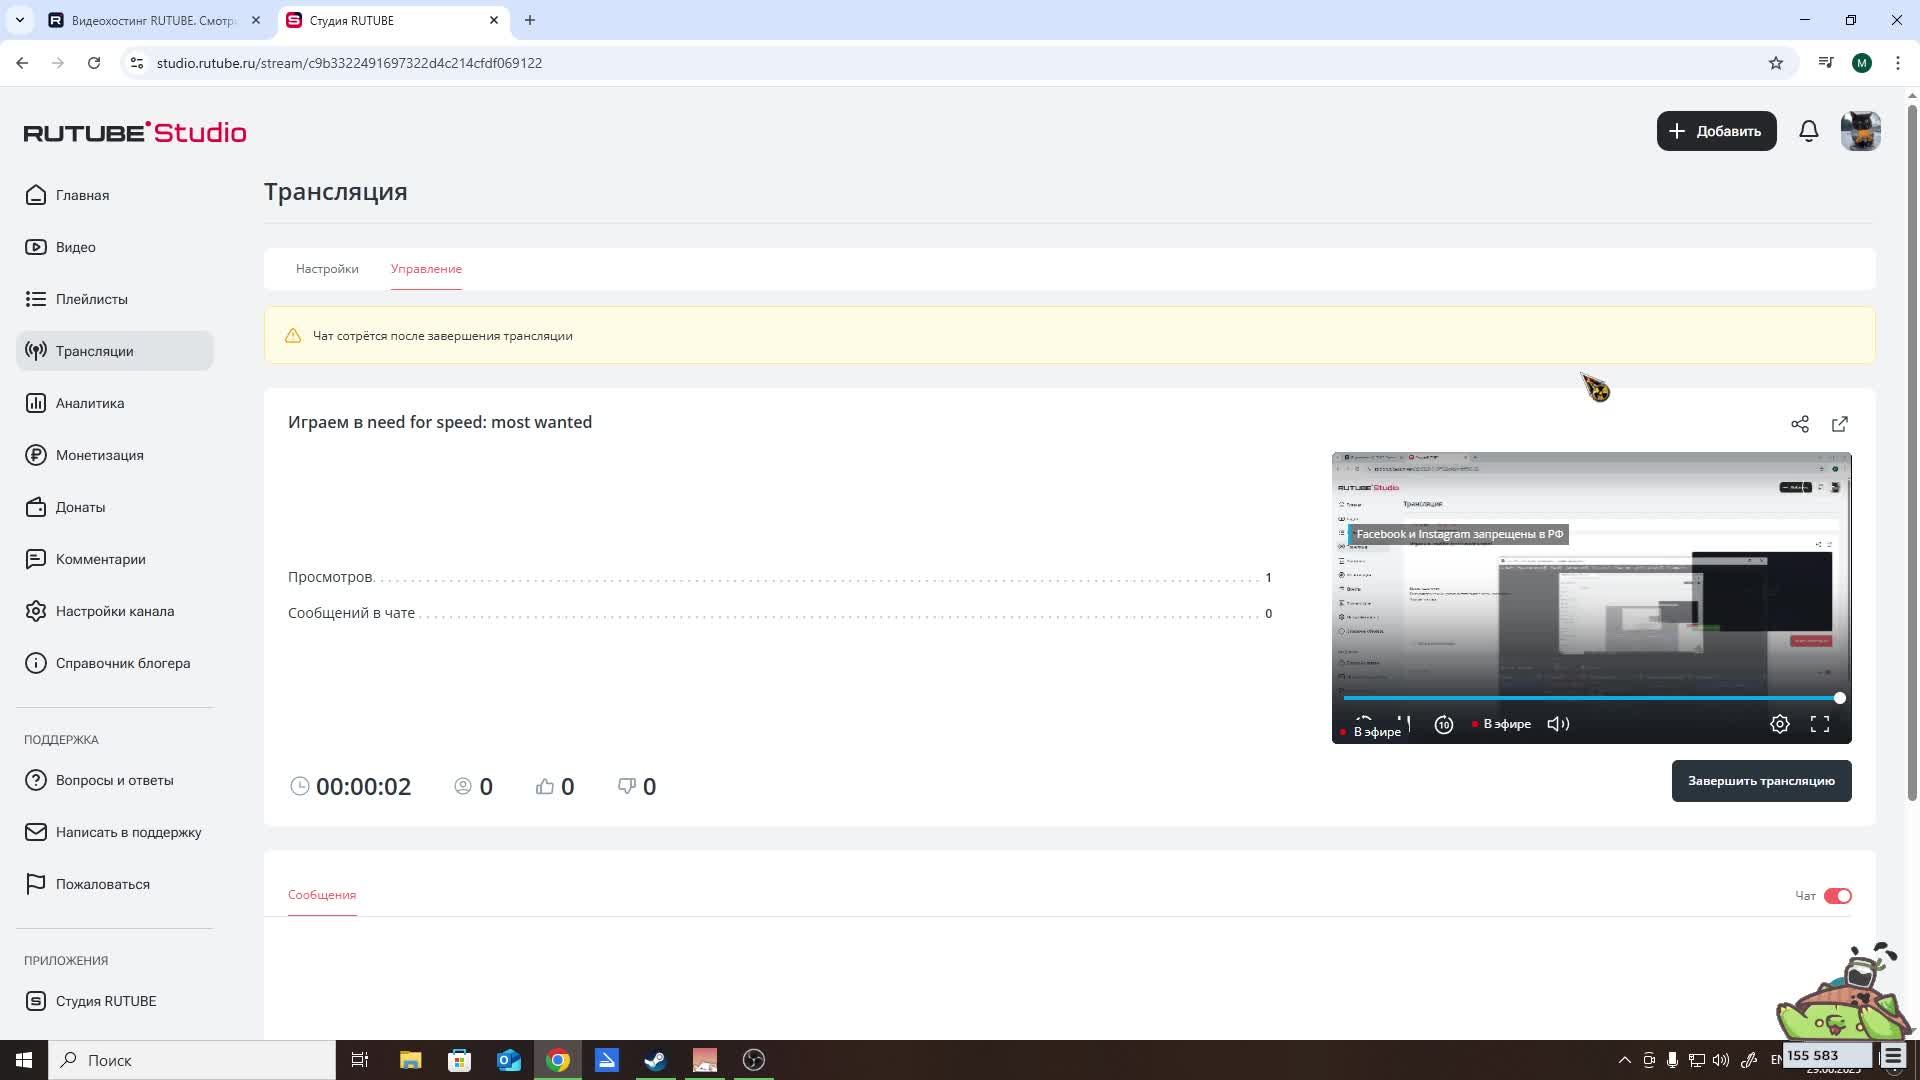Viewport: 1920px width, 1080px height.
Task: Open OBS Studio from taskbar
Action: point(754,1060)
